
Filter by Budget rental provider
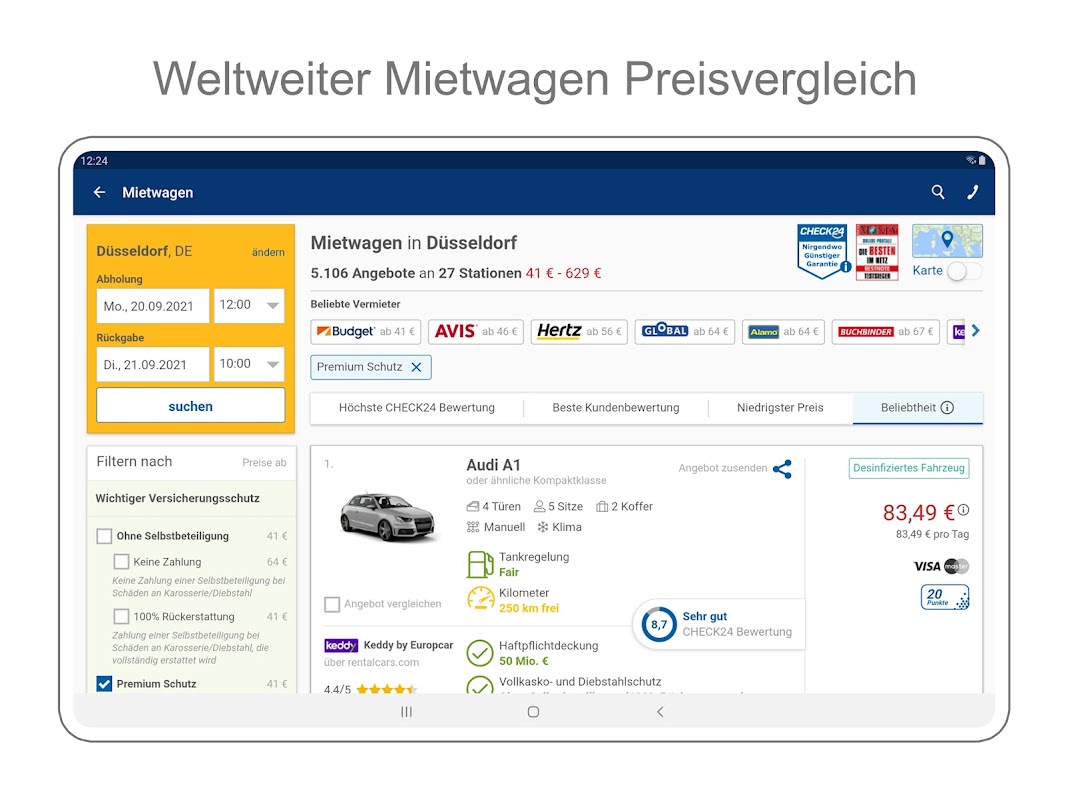coord(366,332)
